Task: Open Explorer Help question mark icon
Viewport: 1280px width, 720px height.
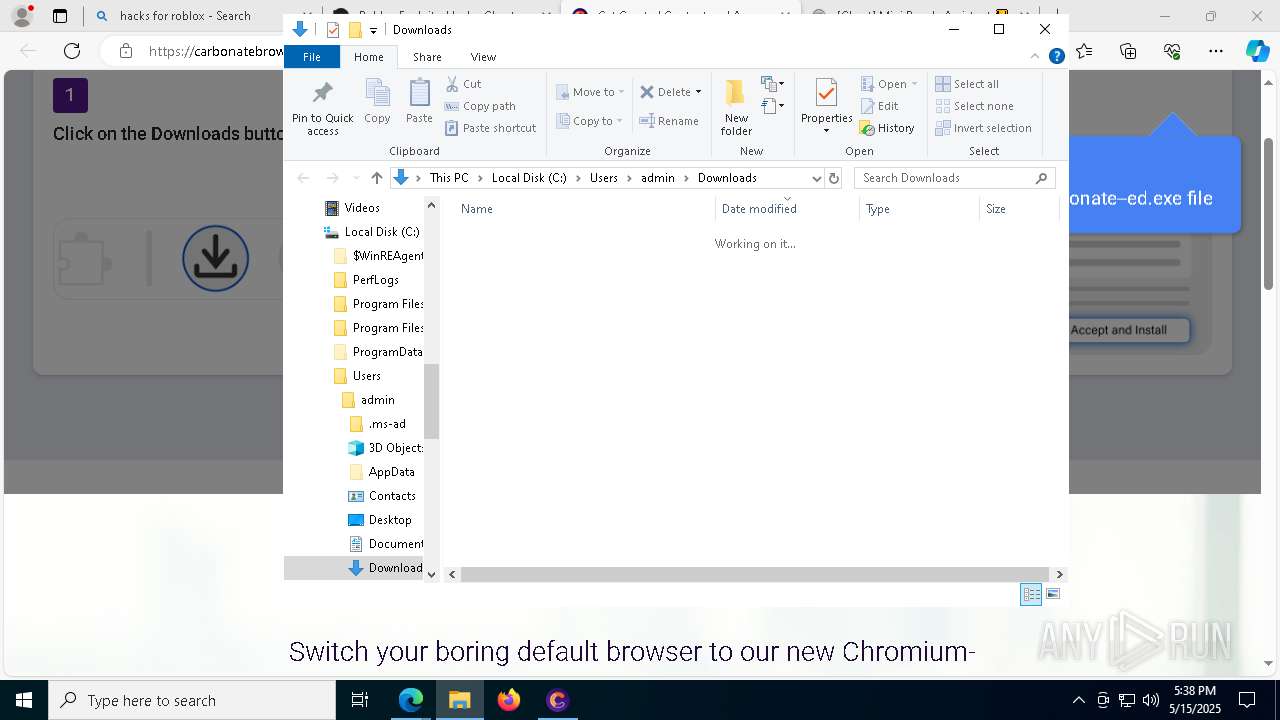Action: (1056, 57)
